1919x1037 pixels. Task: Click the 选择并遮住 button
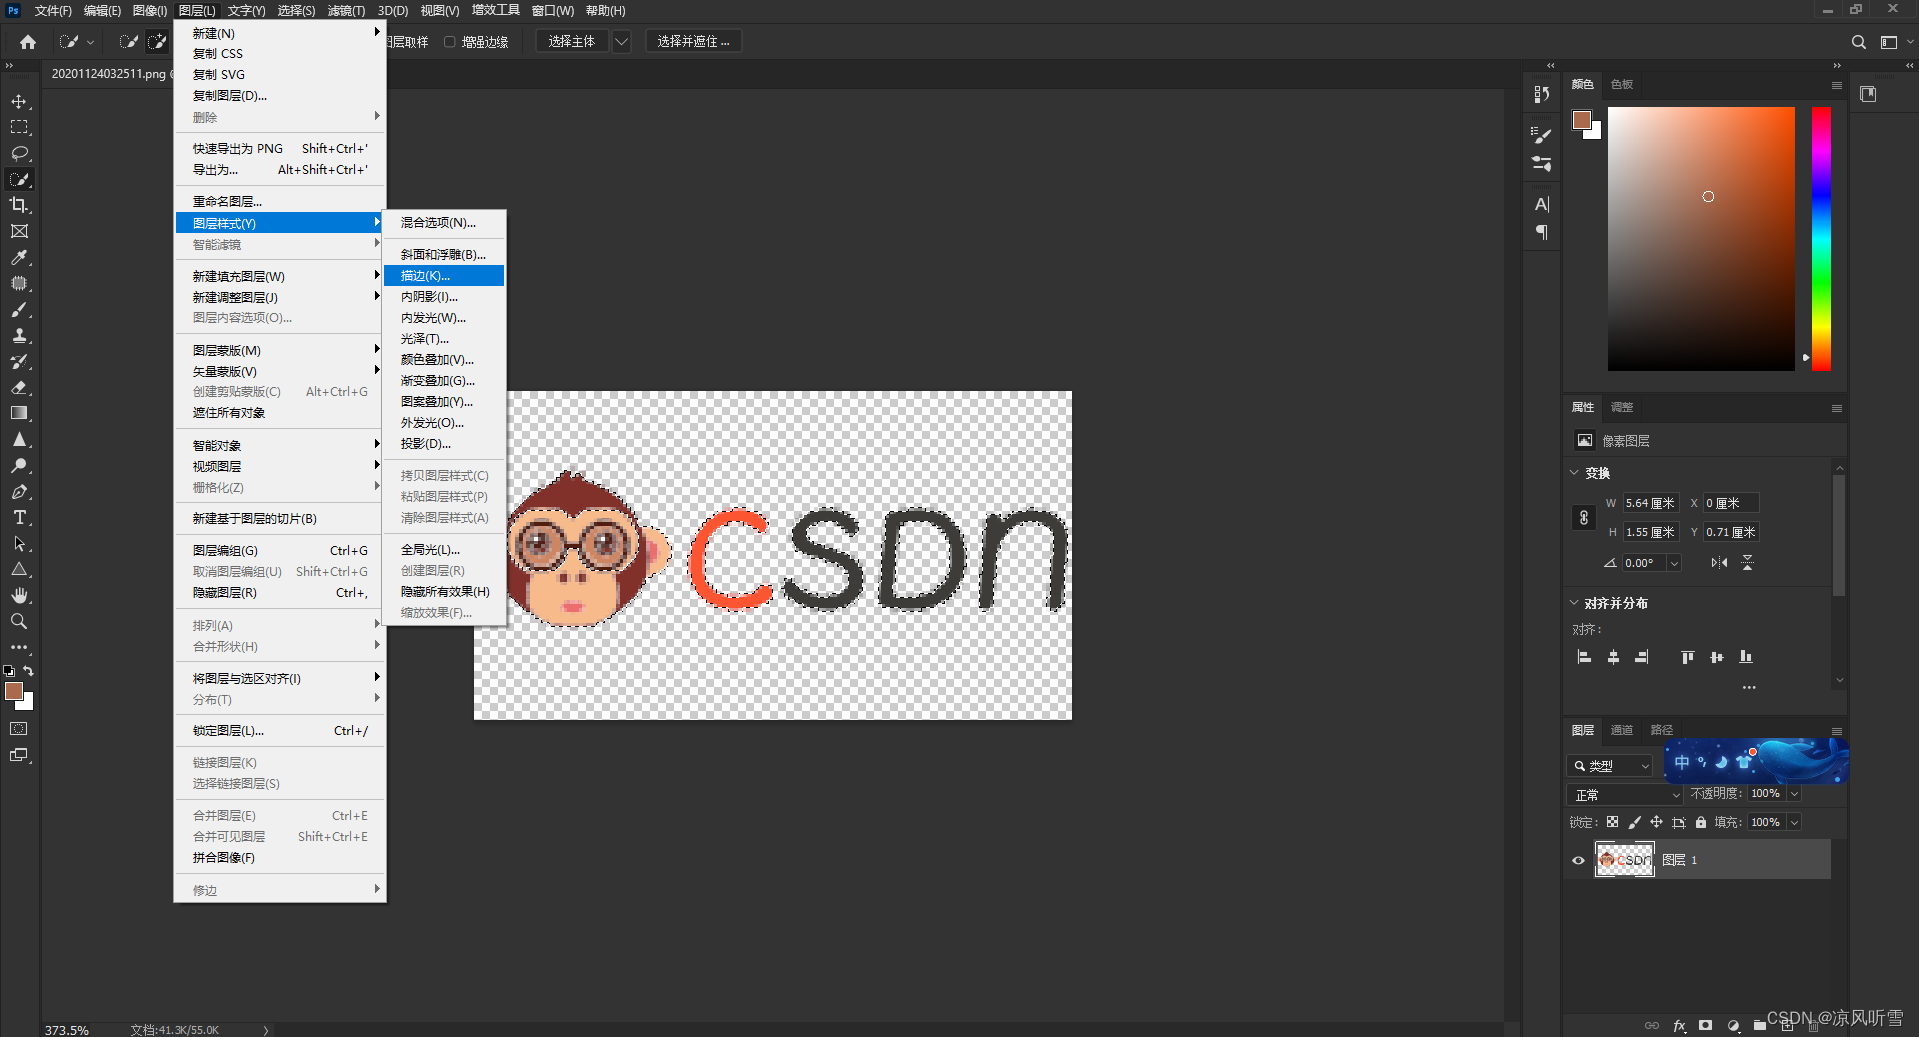694,42
